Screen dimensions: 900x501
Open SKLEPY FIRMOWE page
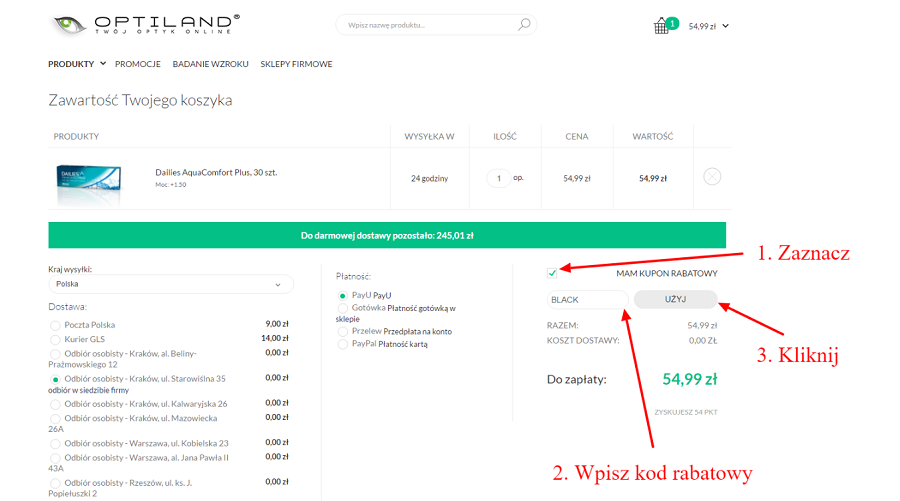[x=296, y=64]
